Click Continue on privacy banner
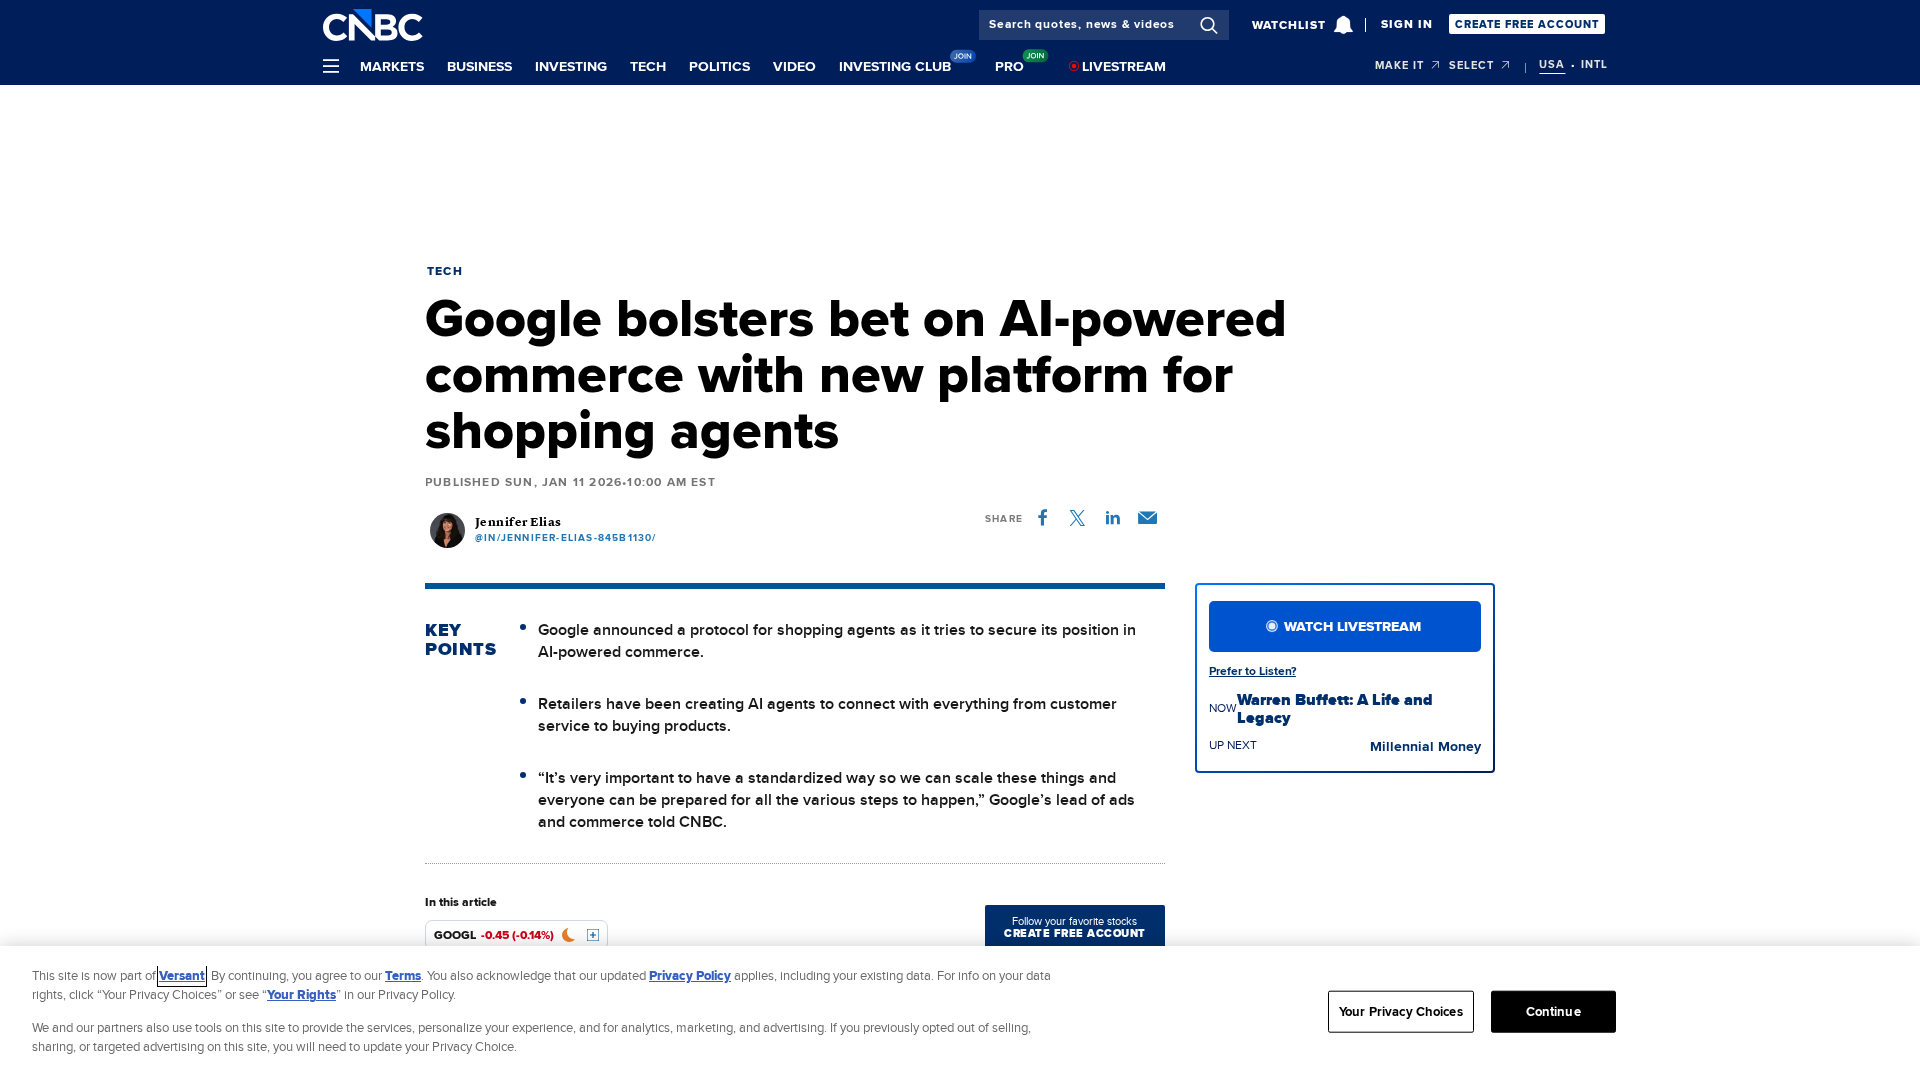1920x1080 pixels. [1552, 1012]
